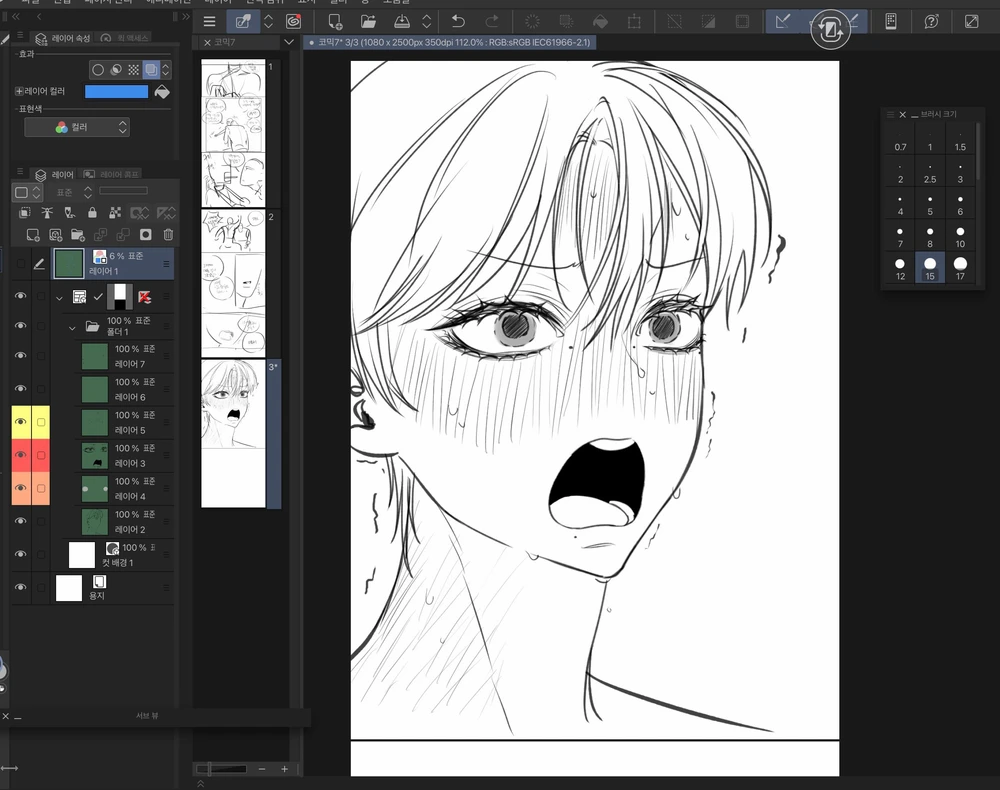
Task: Click the blue layer color swatch
Action: pyautogui.click(x=117, y=92)
